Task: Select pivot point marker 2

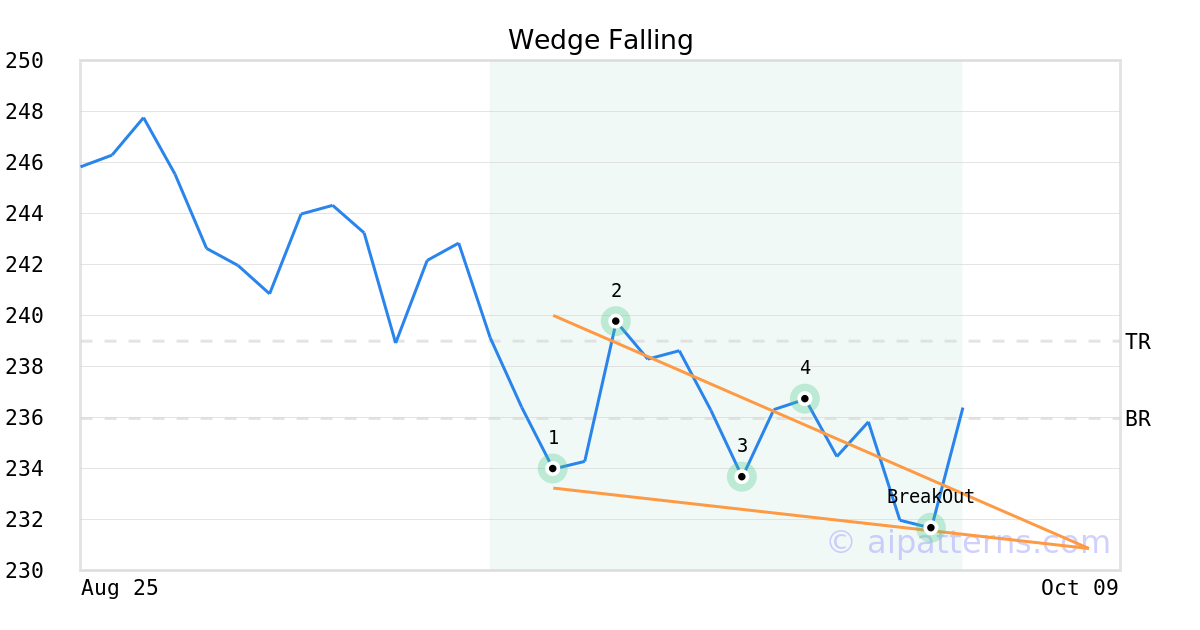Action: tap(616, 321)
